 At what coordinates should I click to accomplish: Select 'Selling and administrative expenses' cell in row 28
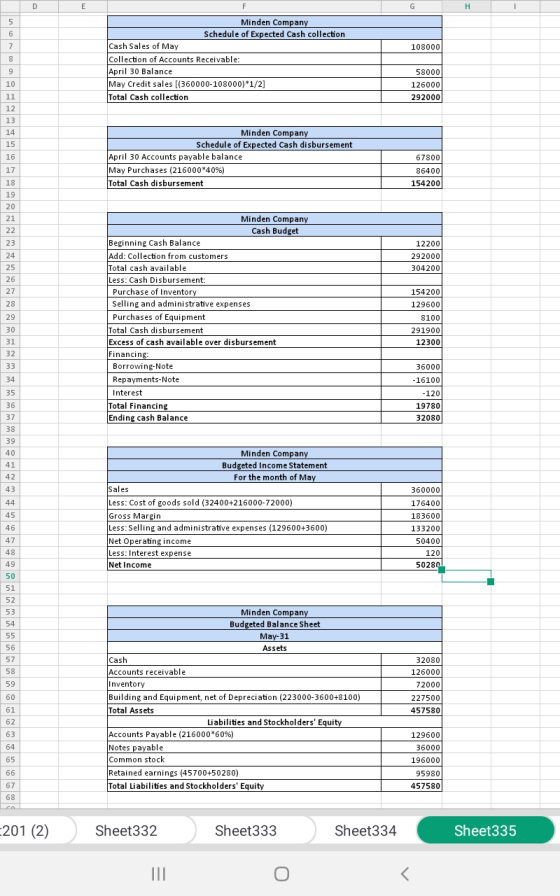tap(244, 304)
